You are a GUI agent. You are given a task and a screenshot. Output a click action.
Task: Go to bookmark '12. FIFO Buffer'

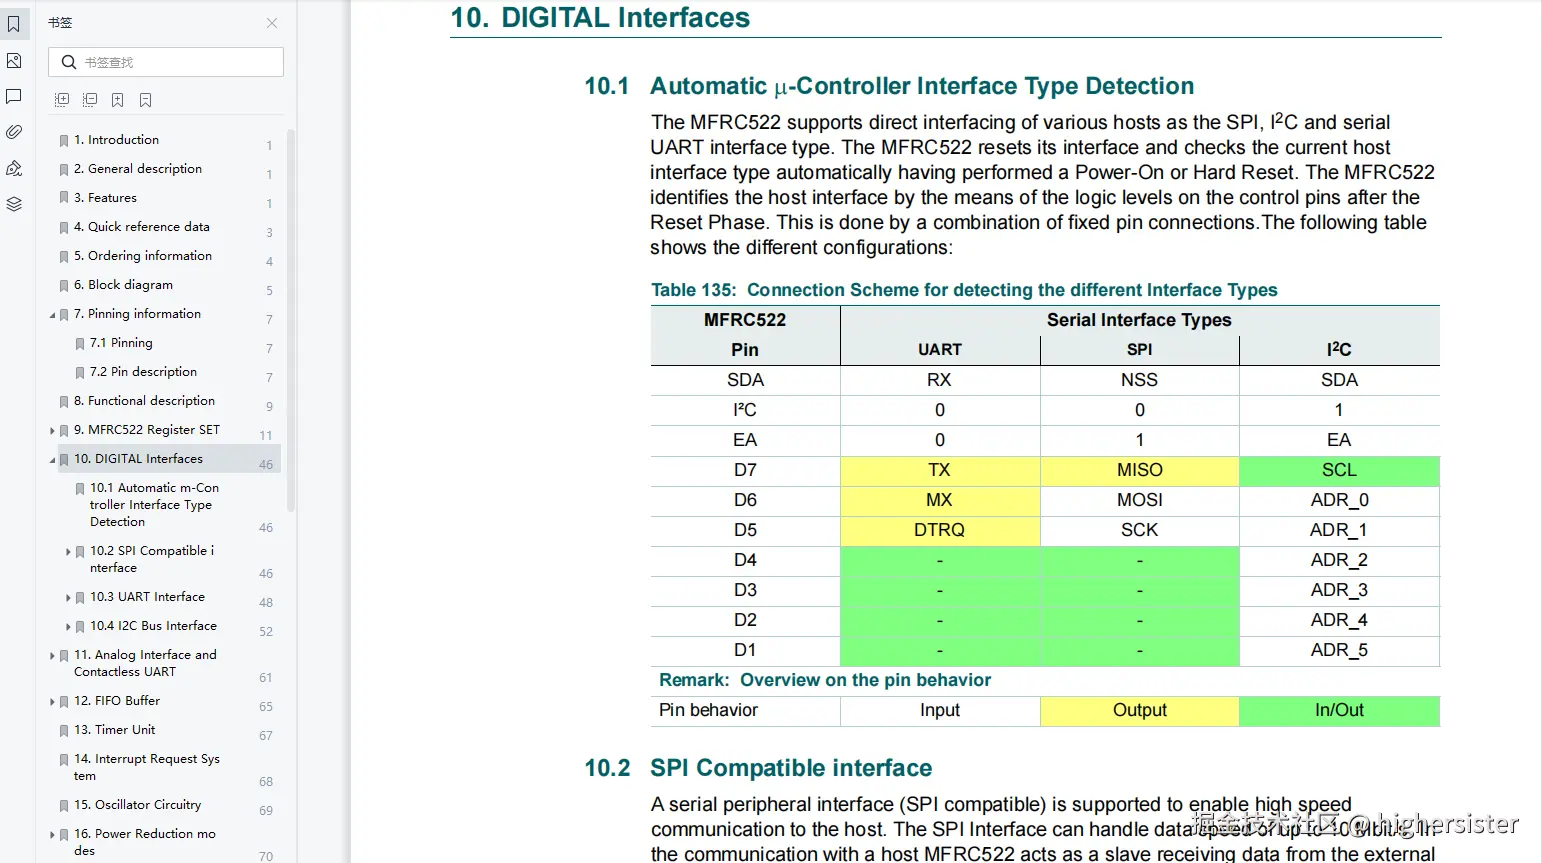(x=117, y=701)
